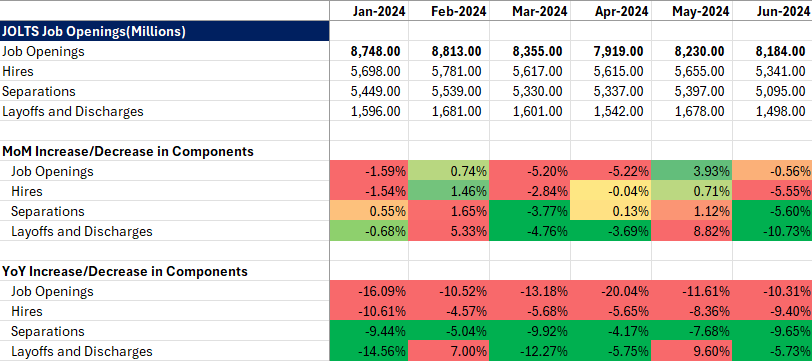This screenshot has height=361, width=812.
Task: Select the cell showing 1,596.00
Action: [x=369, y=111]
